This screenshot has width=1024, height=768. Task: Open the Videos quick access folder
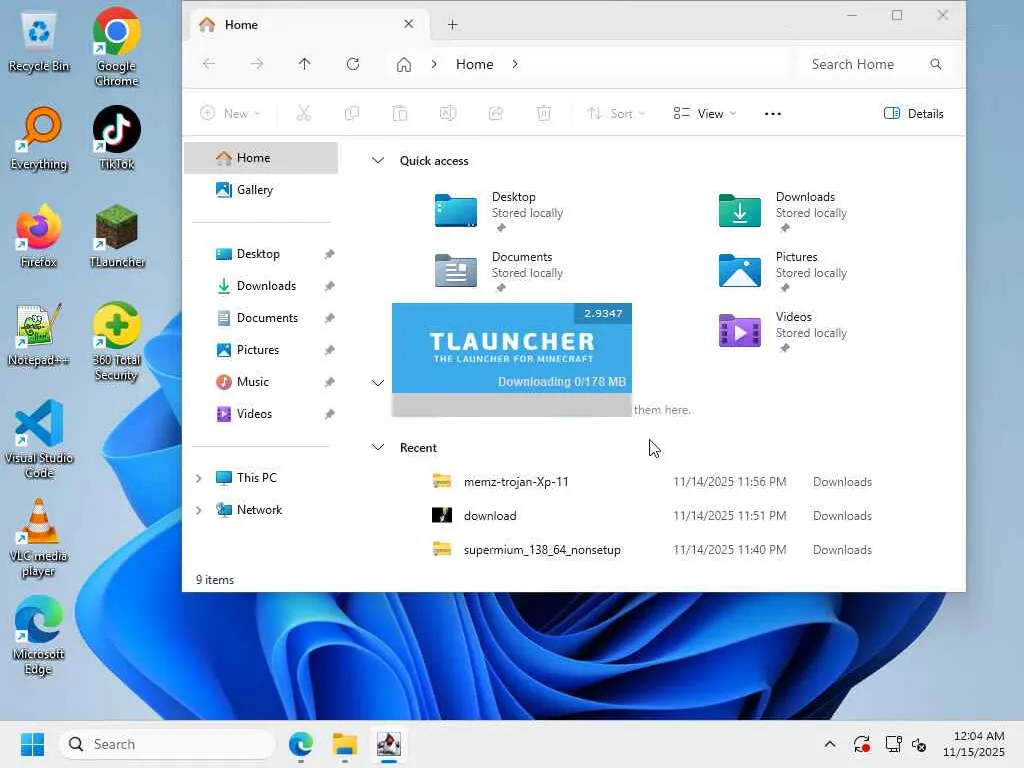(783, 331)
